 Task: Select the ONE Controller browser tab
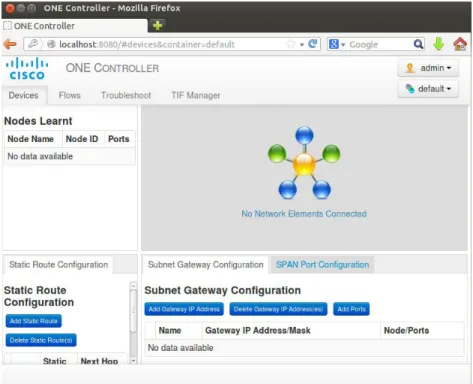tap(75, 26)
